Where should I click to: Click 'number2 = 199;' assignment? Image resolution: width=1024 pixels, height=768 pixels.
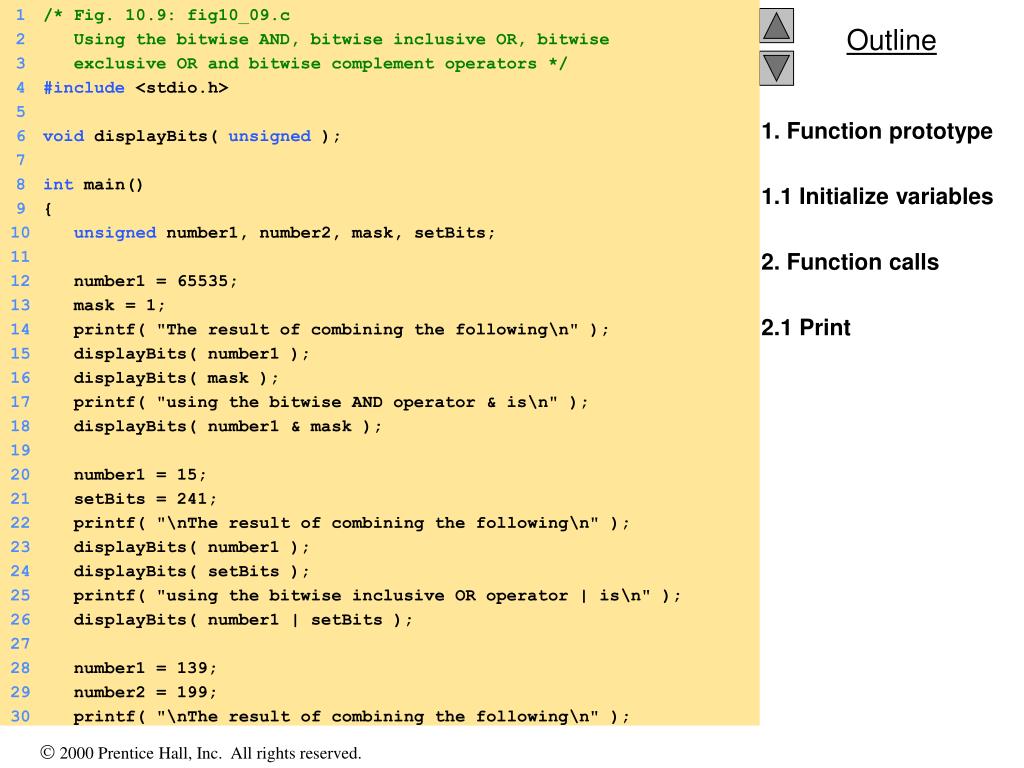pos(144,692)
